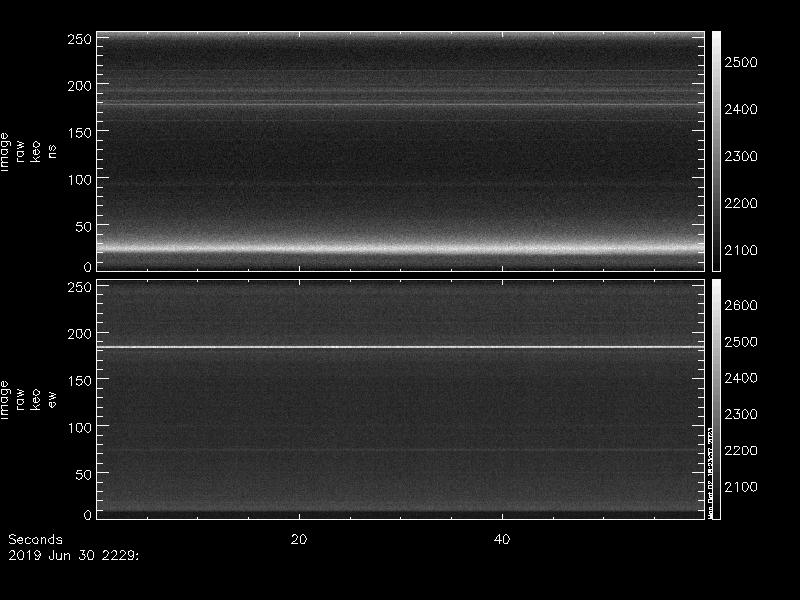The height and width of the screenshot is (600, 800).
Task: Click '2100' on the ns colorbar scale
Action: coord(741,250)
